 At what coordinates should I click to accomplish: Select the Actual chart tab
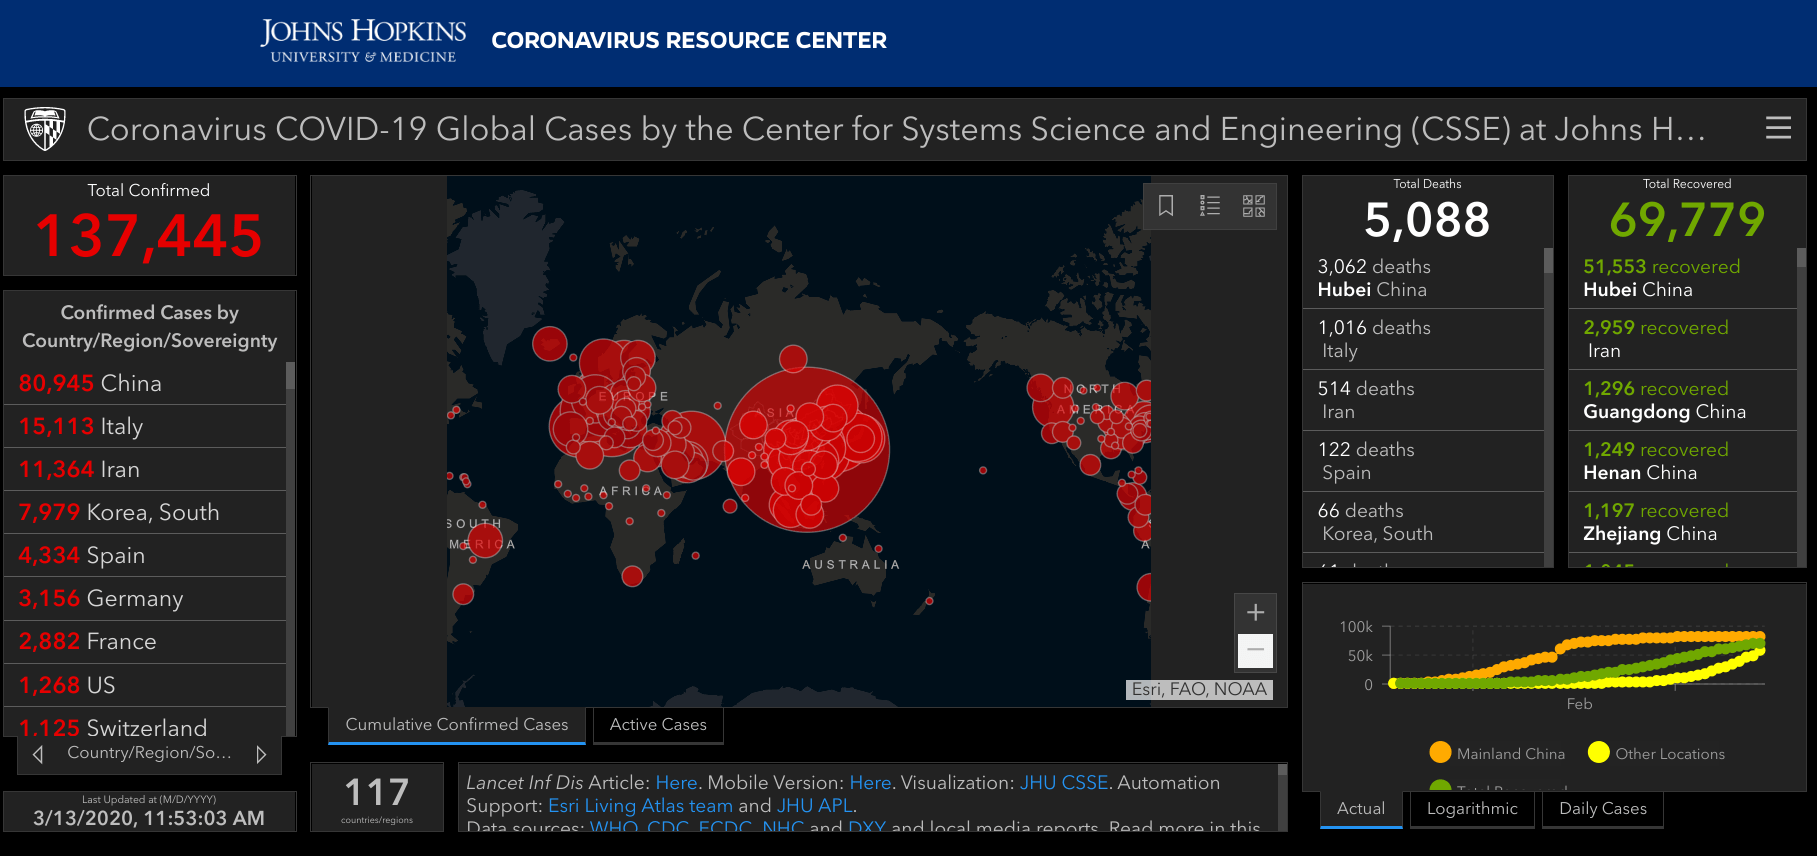click(1361, 809)
